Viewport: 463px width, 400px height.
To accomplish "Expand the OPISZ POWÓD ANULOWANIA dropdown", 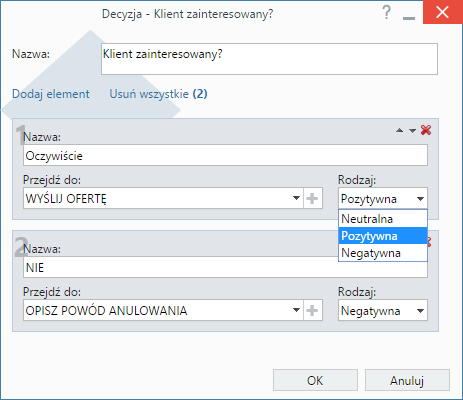I will tap(296, 310).
